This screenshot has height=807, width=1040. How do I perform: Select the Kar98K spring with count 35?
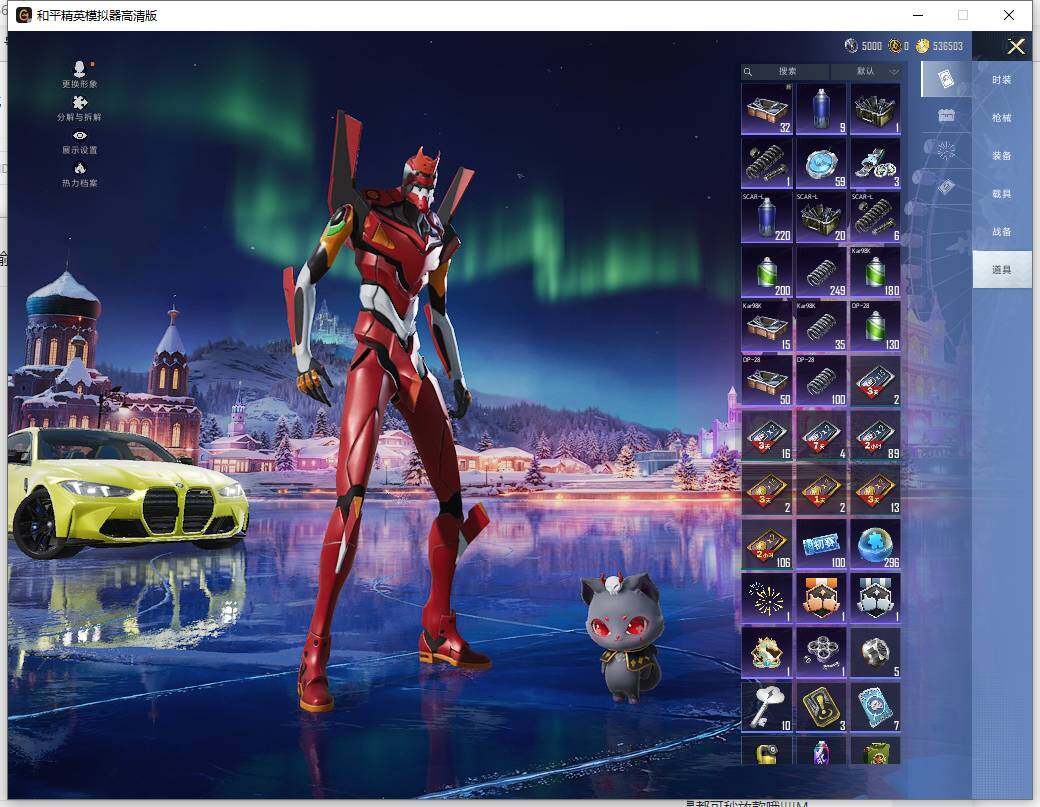pos(821,326)
